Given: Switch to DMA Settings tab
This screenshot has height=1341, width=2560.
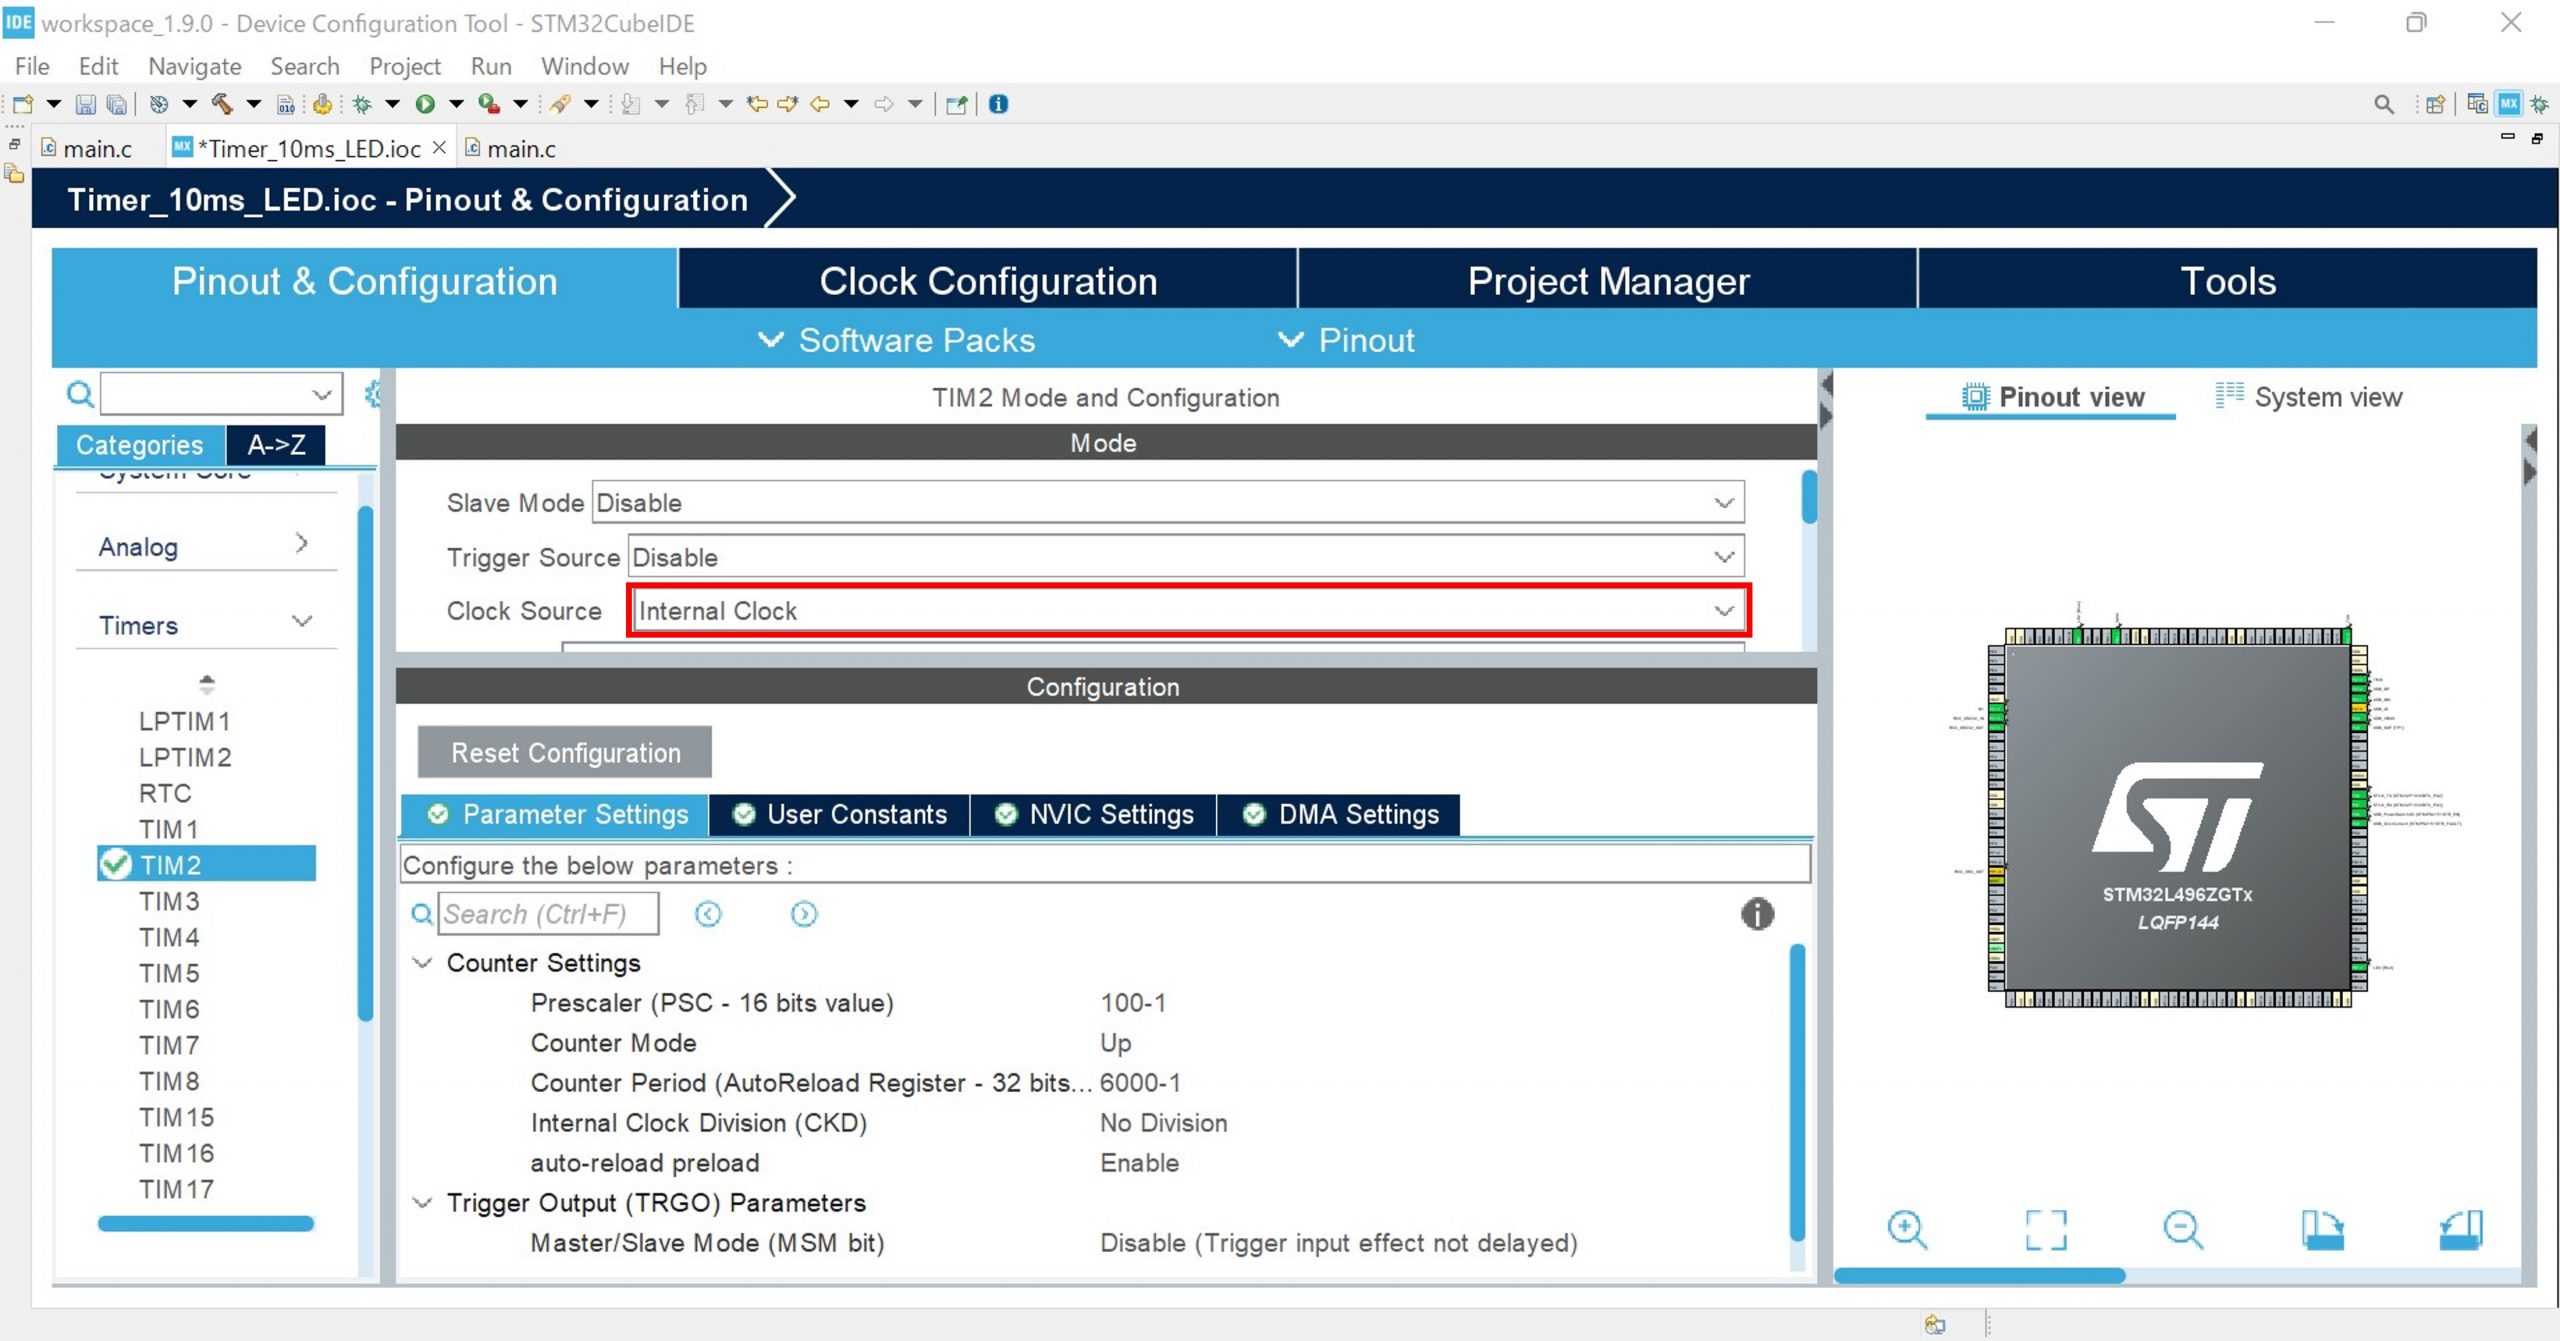Looking at the screenshot, I should point(1340,814).
